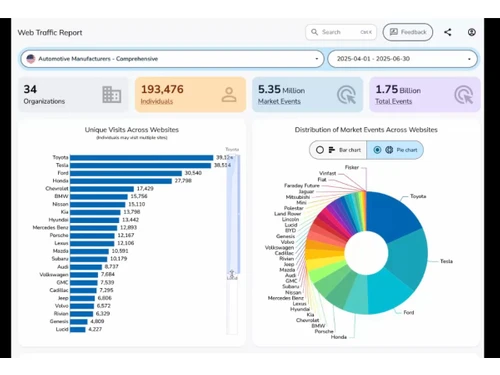Expand the segment dropdown arrow
This screenshot has width=500, height=375.
pos(316,59)
